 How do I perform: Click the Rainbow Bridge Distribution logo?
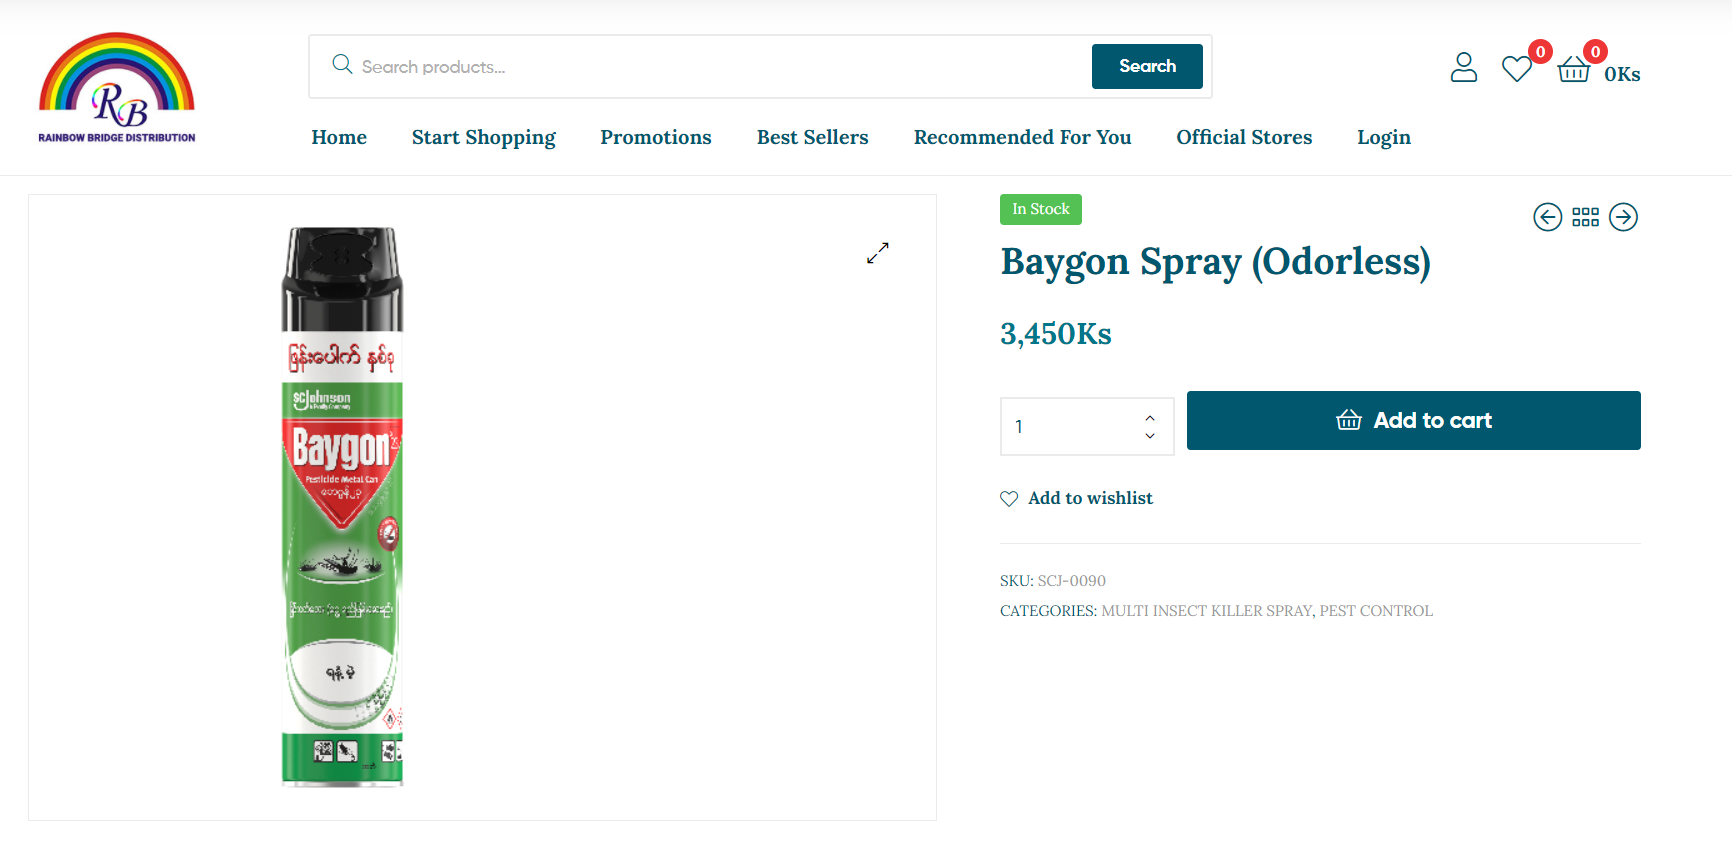117,88
